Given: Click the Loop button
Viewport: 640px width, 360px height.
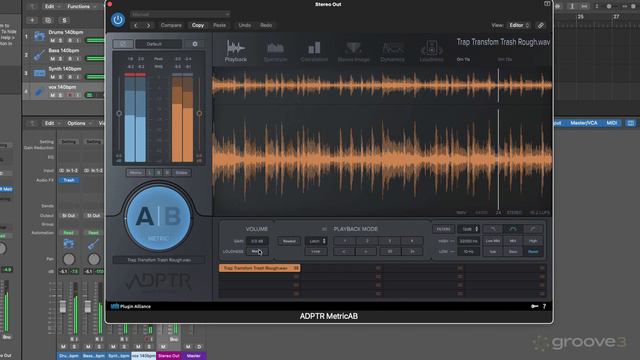Looking at the screenshot, I should (x=316, y=252).
